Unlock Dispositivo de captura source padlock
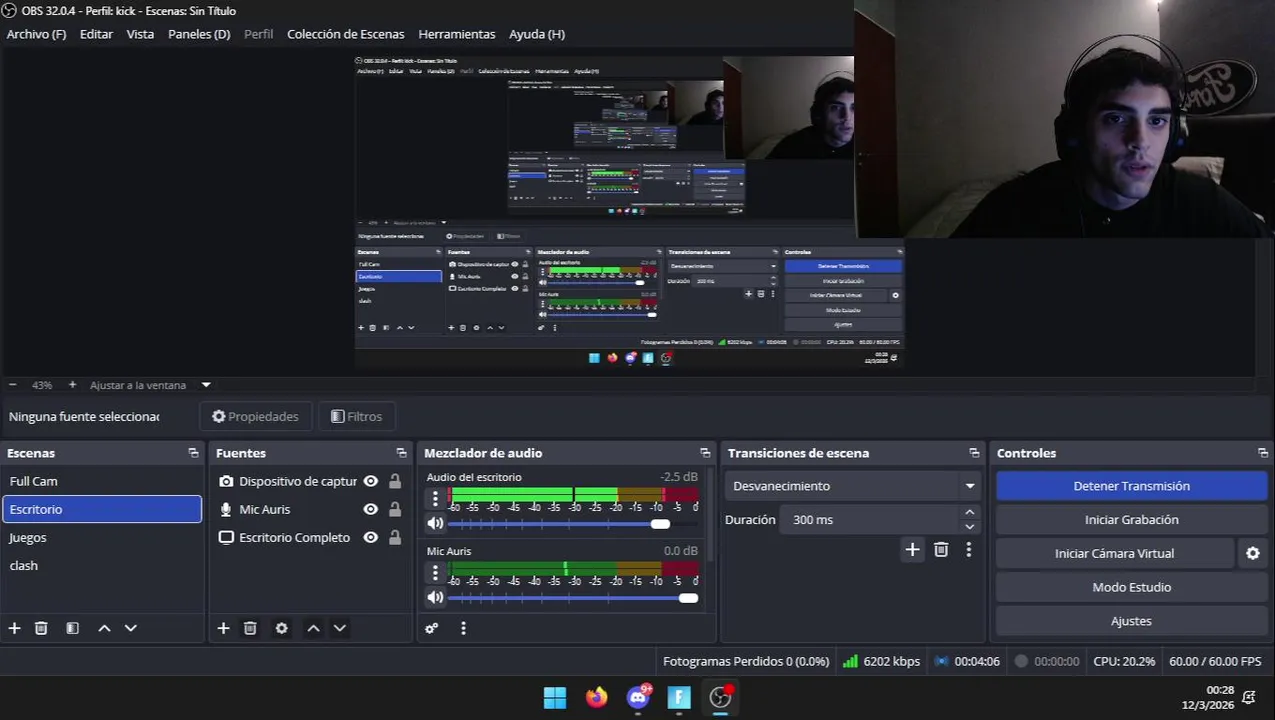The width and height of the screenshot is (1275, 720). pos(395,481)
